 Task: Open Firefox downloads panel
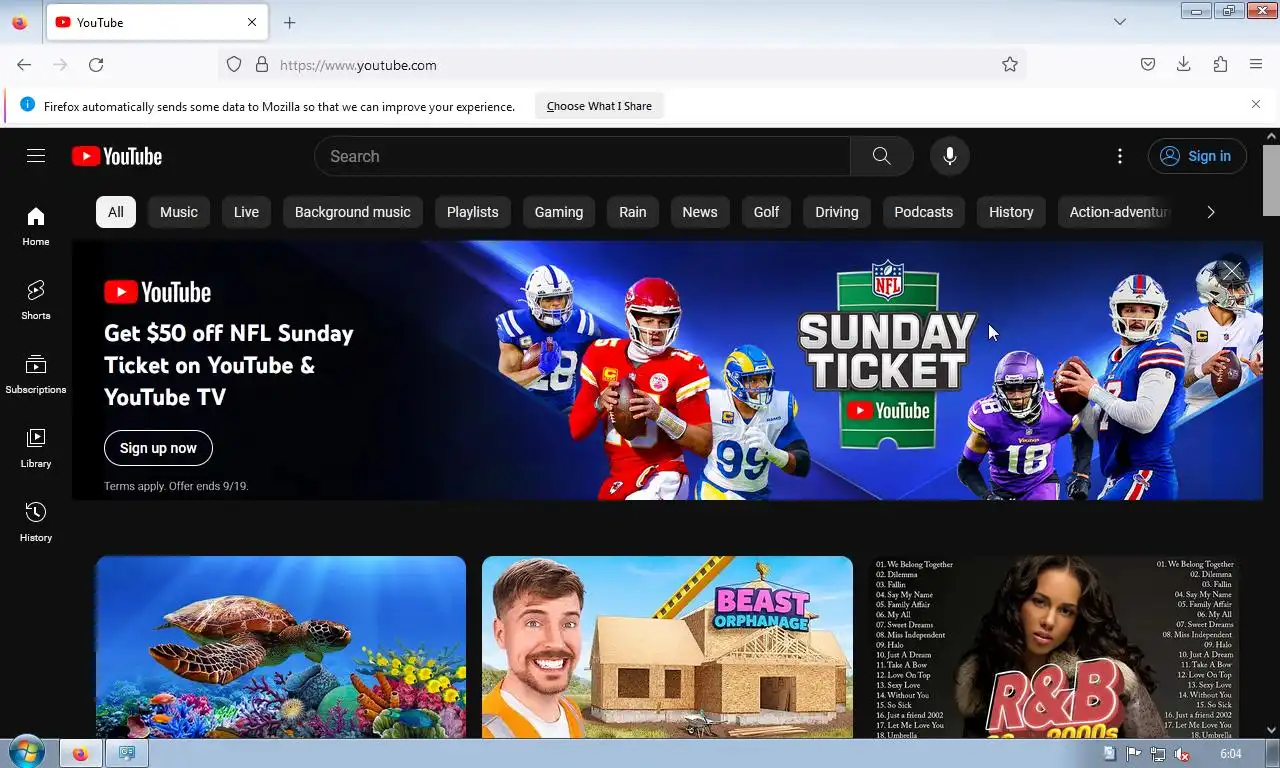click(x=1184, y=65)
